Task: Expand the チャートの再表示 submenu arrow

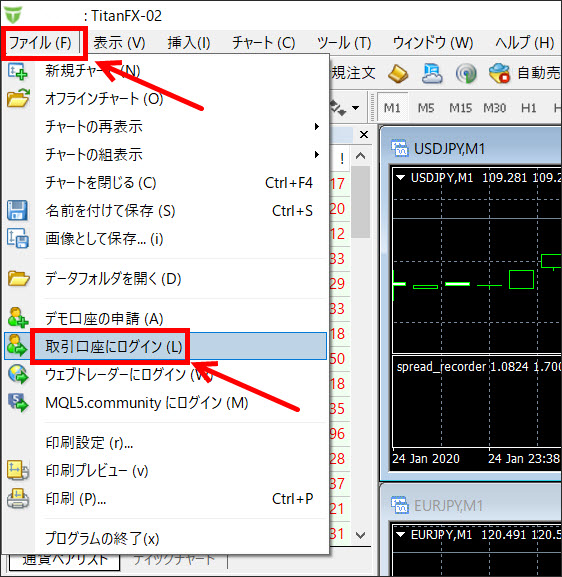Action: pyautogui.click(x=317, y=127)
